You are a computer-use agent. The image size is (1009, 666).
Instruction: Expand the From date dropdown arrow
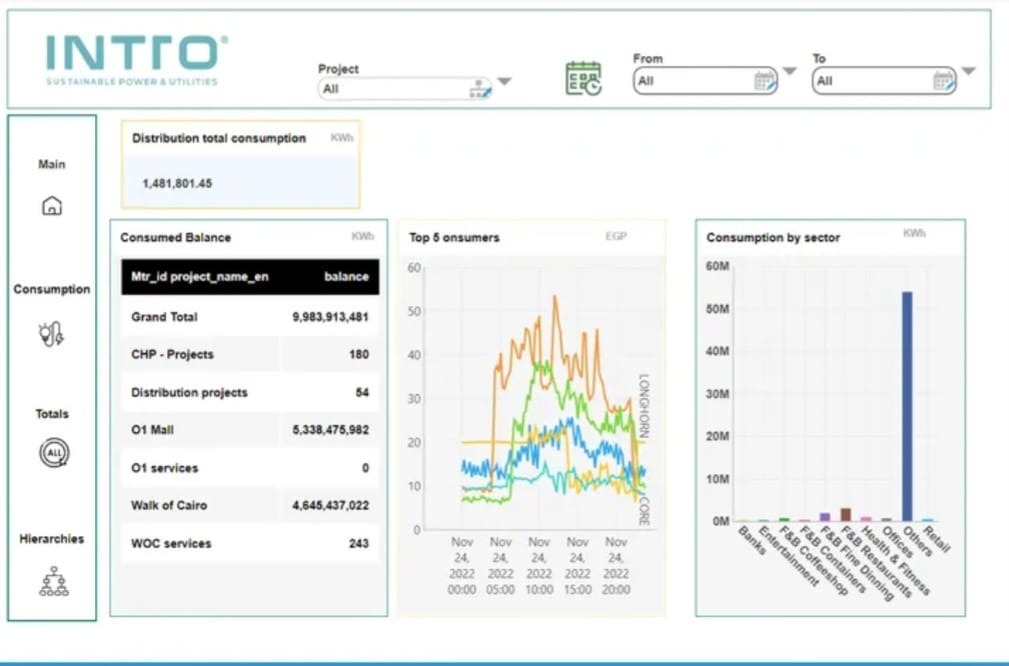[789, 71]
